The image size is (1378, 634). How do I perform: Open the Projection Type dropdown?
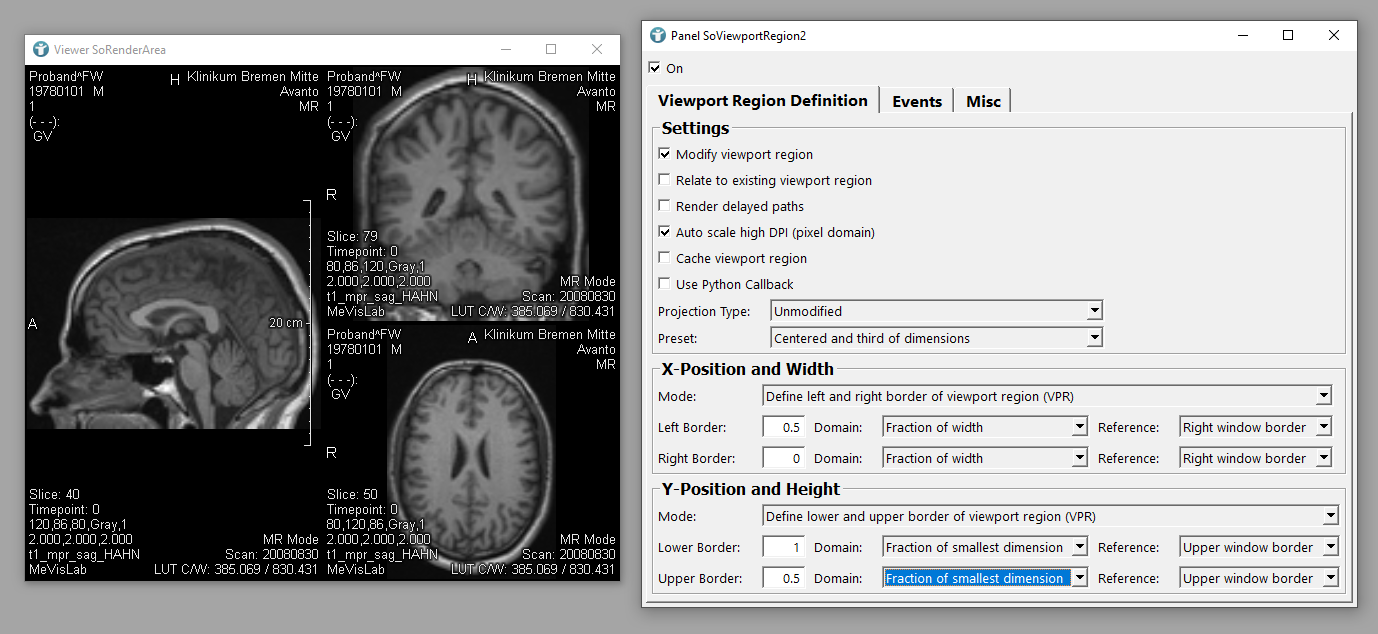[x=936, y=312]
